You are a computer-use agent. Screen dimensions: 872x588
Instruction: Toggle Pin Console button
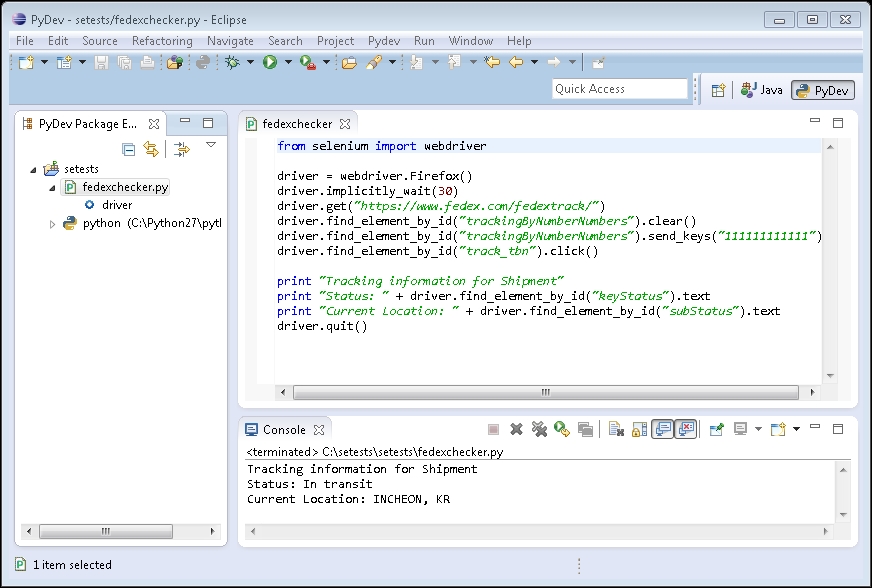[x=717, y=429]
